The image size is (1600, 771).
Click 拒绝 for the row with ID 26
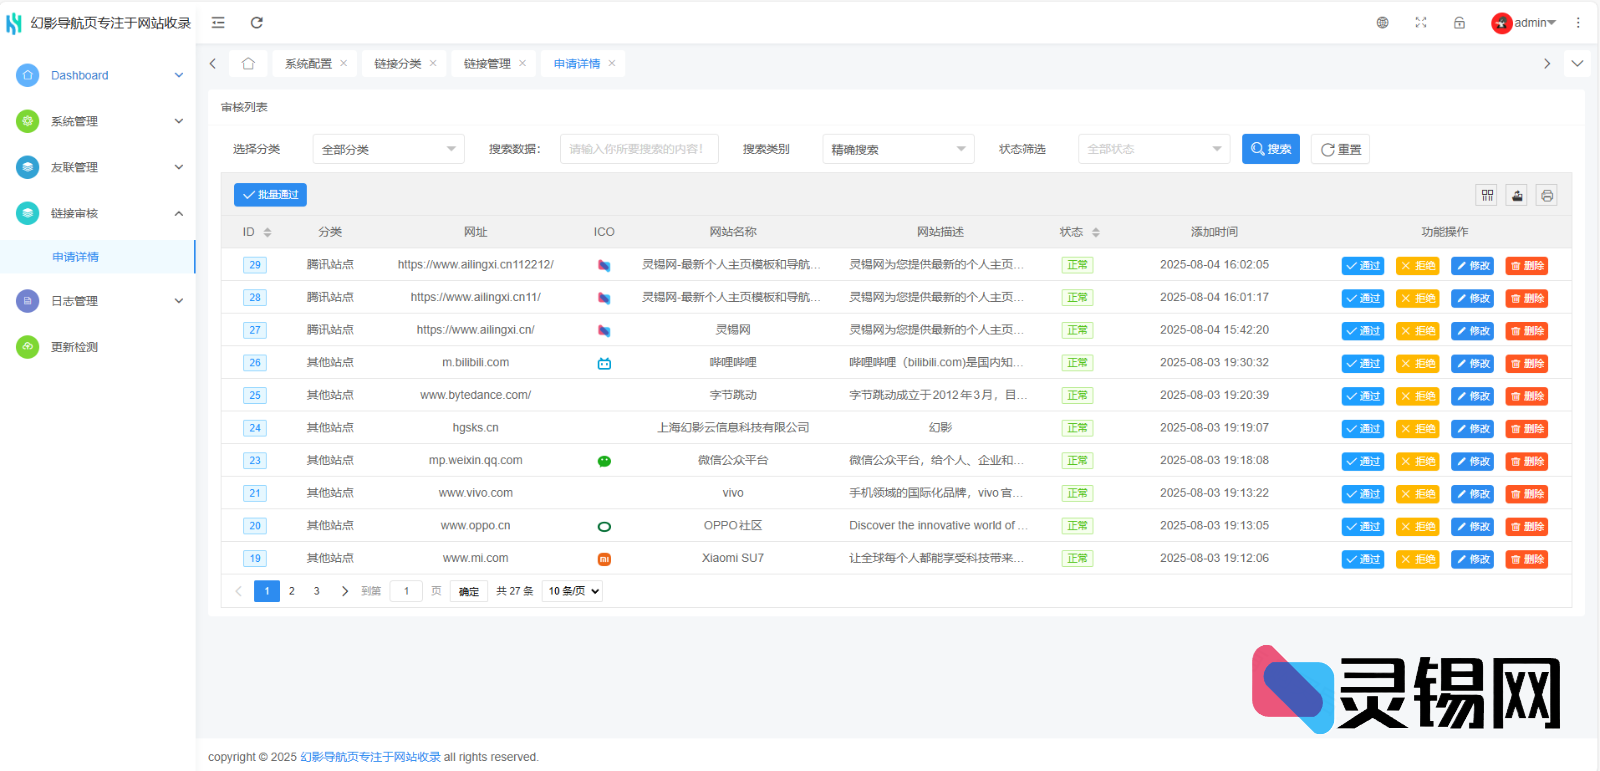[x=1417, y=363]
